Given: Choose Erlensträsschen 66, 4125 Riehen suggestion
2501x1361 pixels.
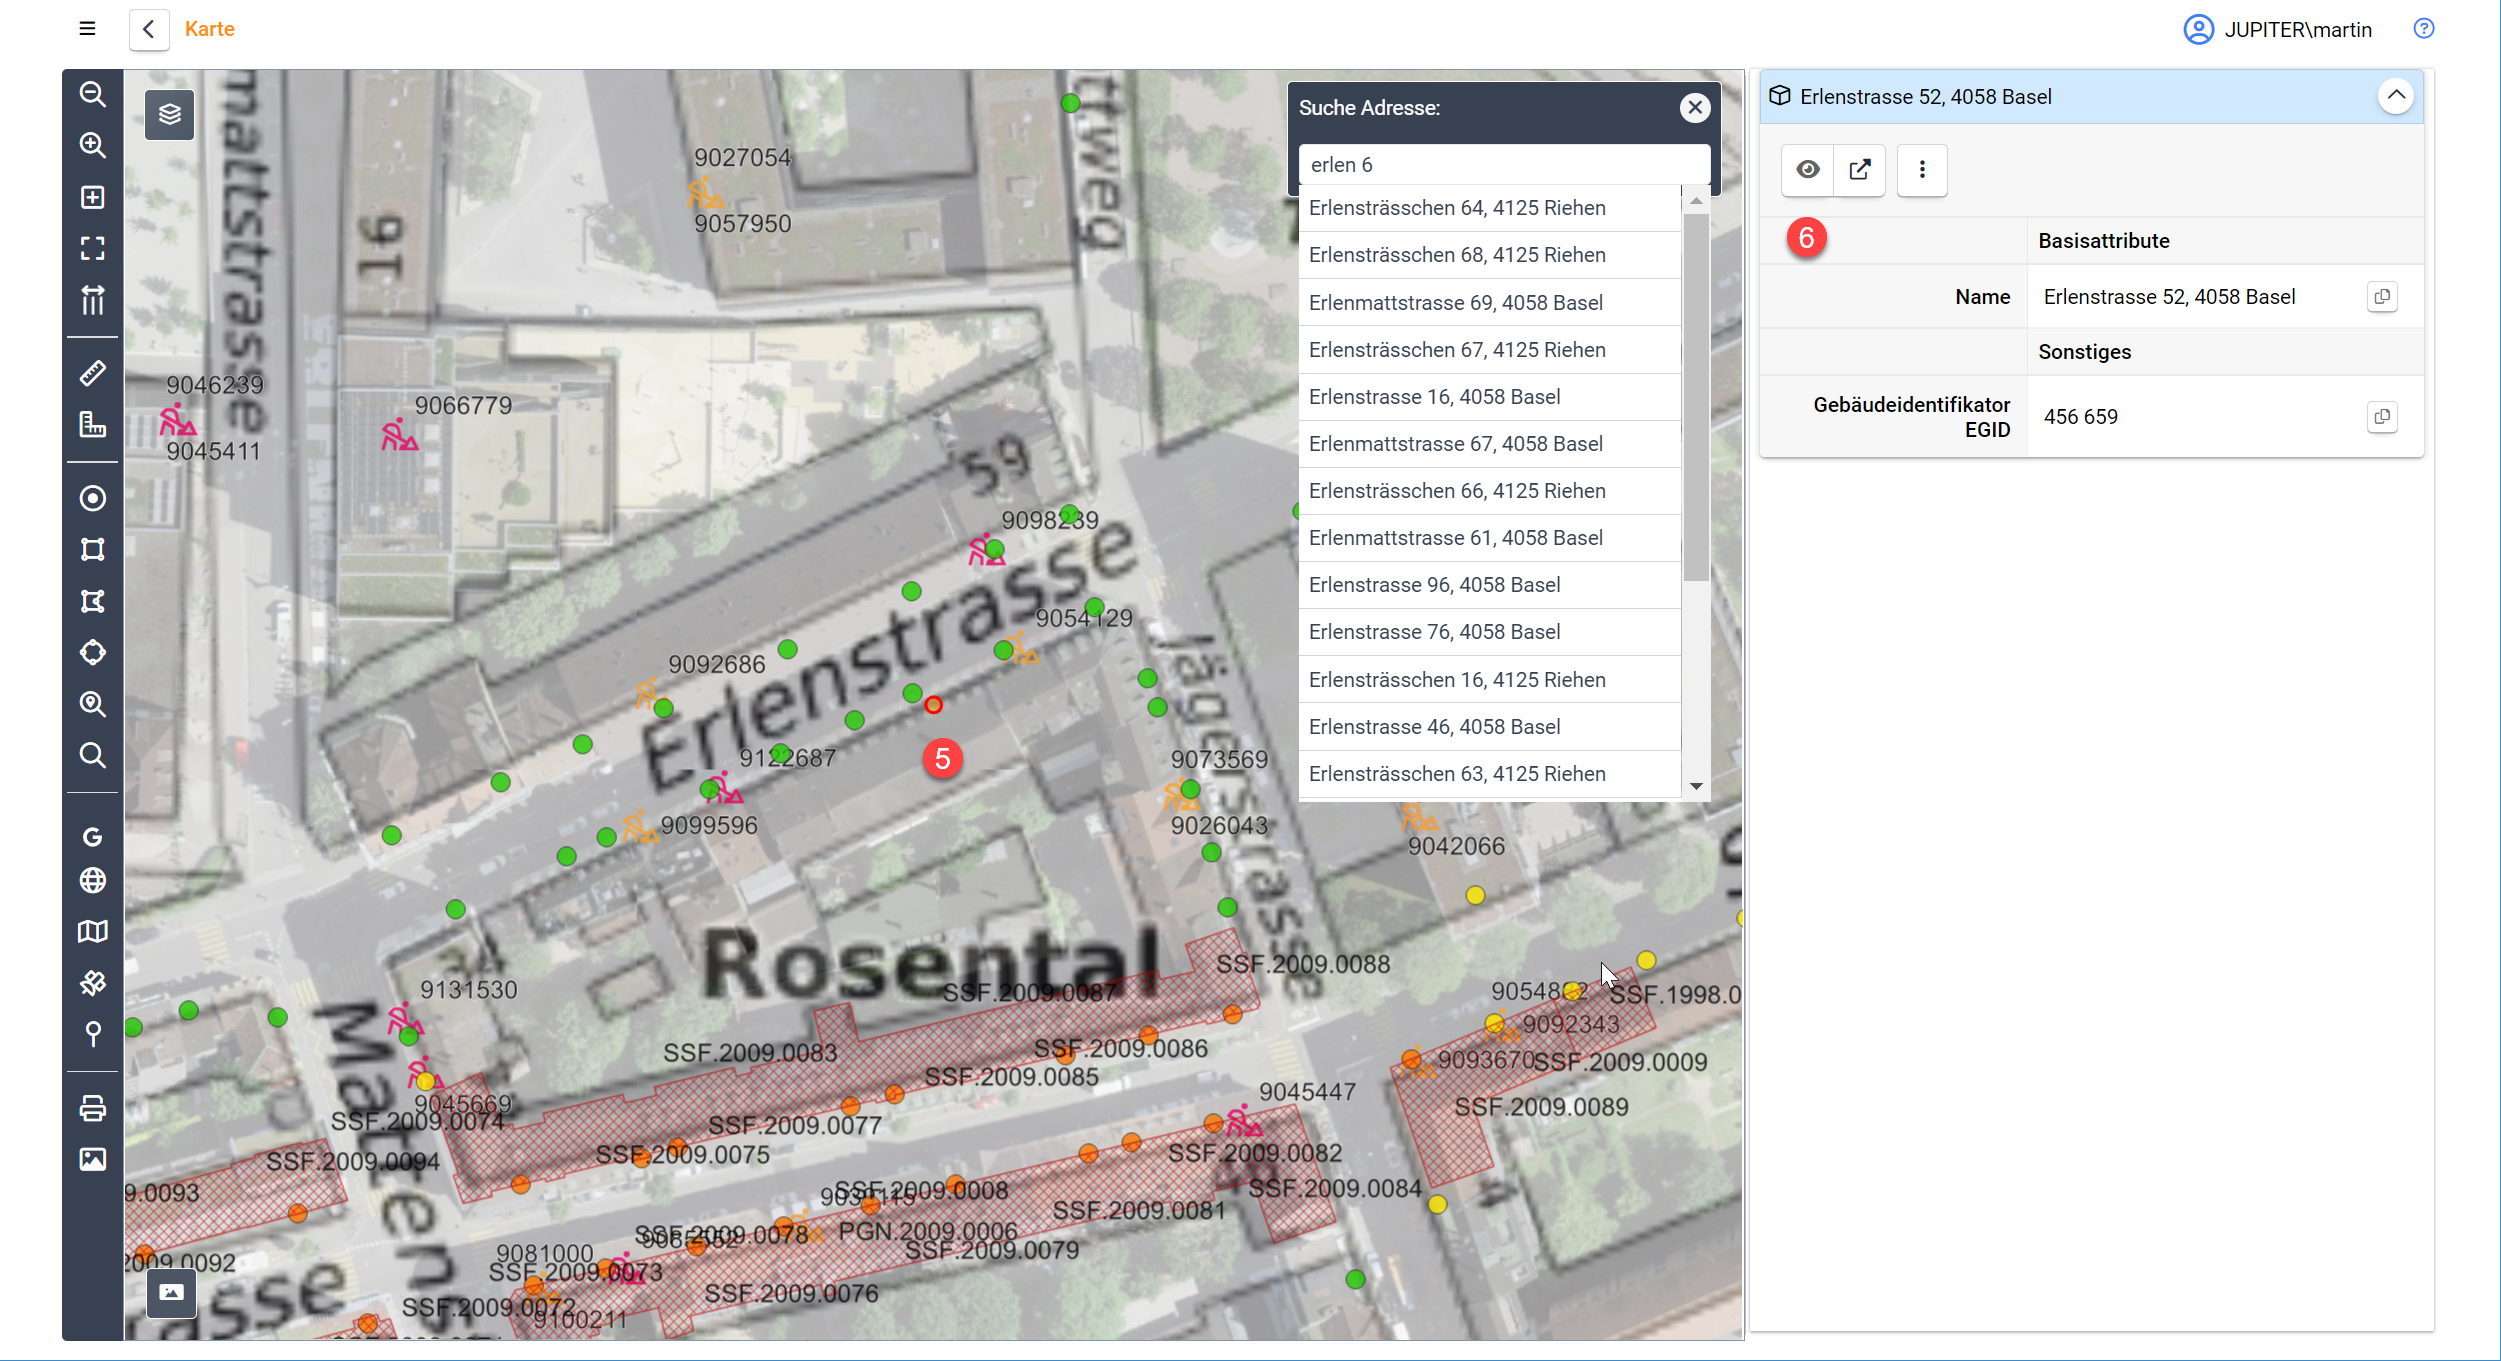Looking at the screenshot, I should tap(1490, 491).
